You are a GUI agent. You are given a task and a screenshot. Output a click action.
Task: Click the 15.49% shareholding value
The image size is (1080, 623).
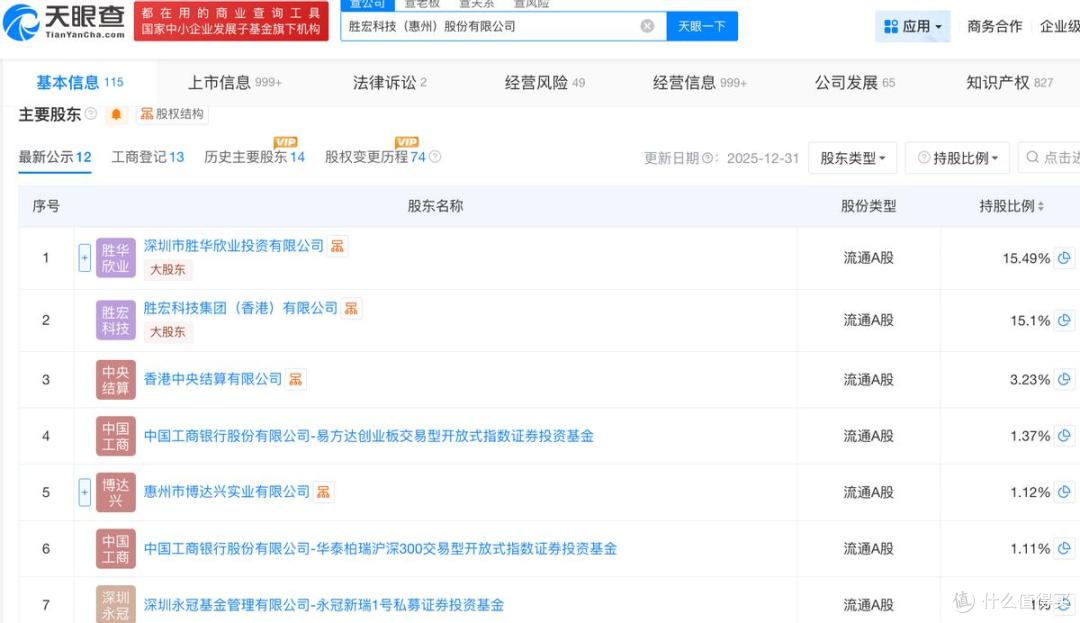[1026, 259]
